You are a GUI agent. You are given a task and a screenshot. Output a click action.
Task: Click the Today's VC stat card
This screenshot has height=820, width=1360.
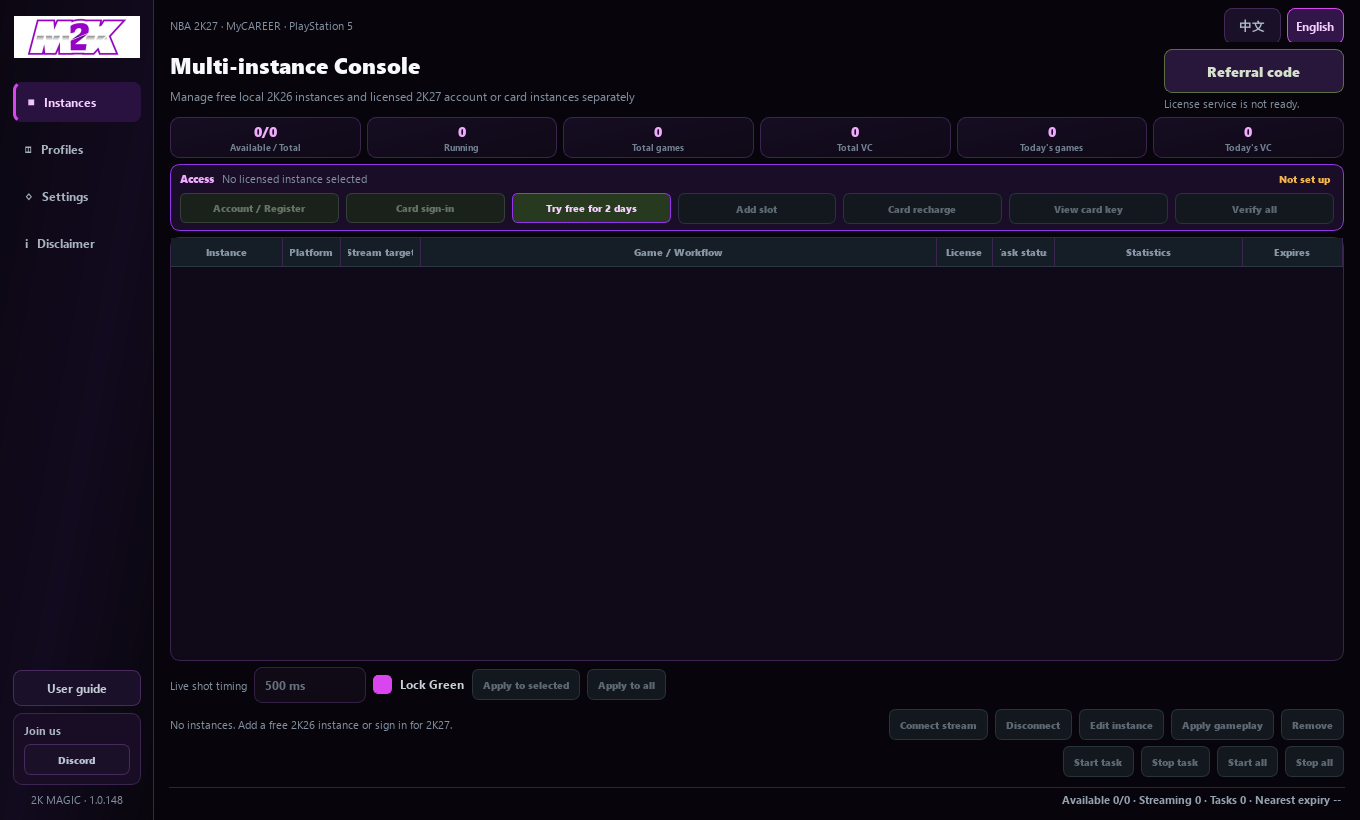[x=1248, y=138]
